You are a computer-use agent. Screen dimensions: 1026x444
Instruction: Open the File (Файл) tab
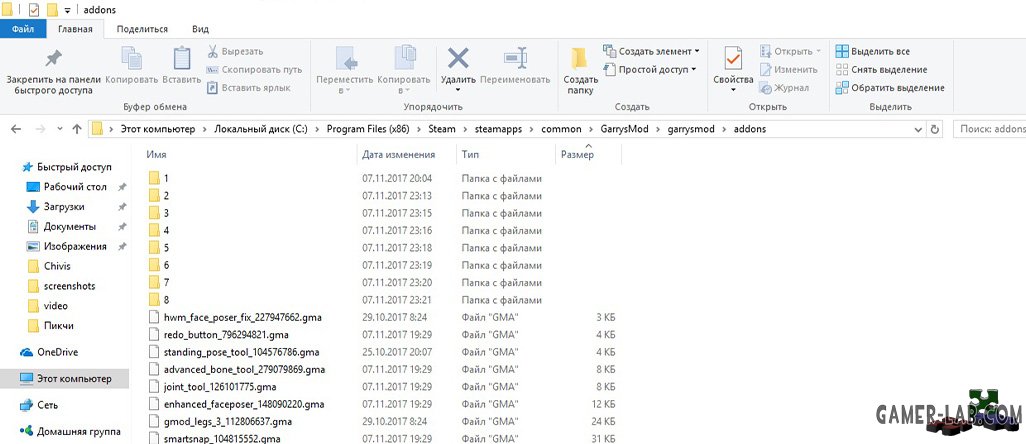tap(23, 29)
